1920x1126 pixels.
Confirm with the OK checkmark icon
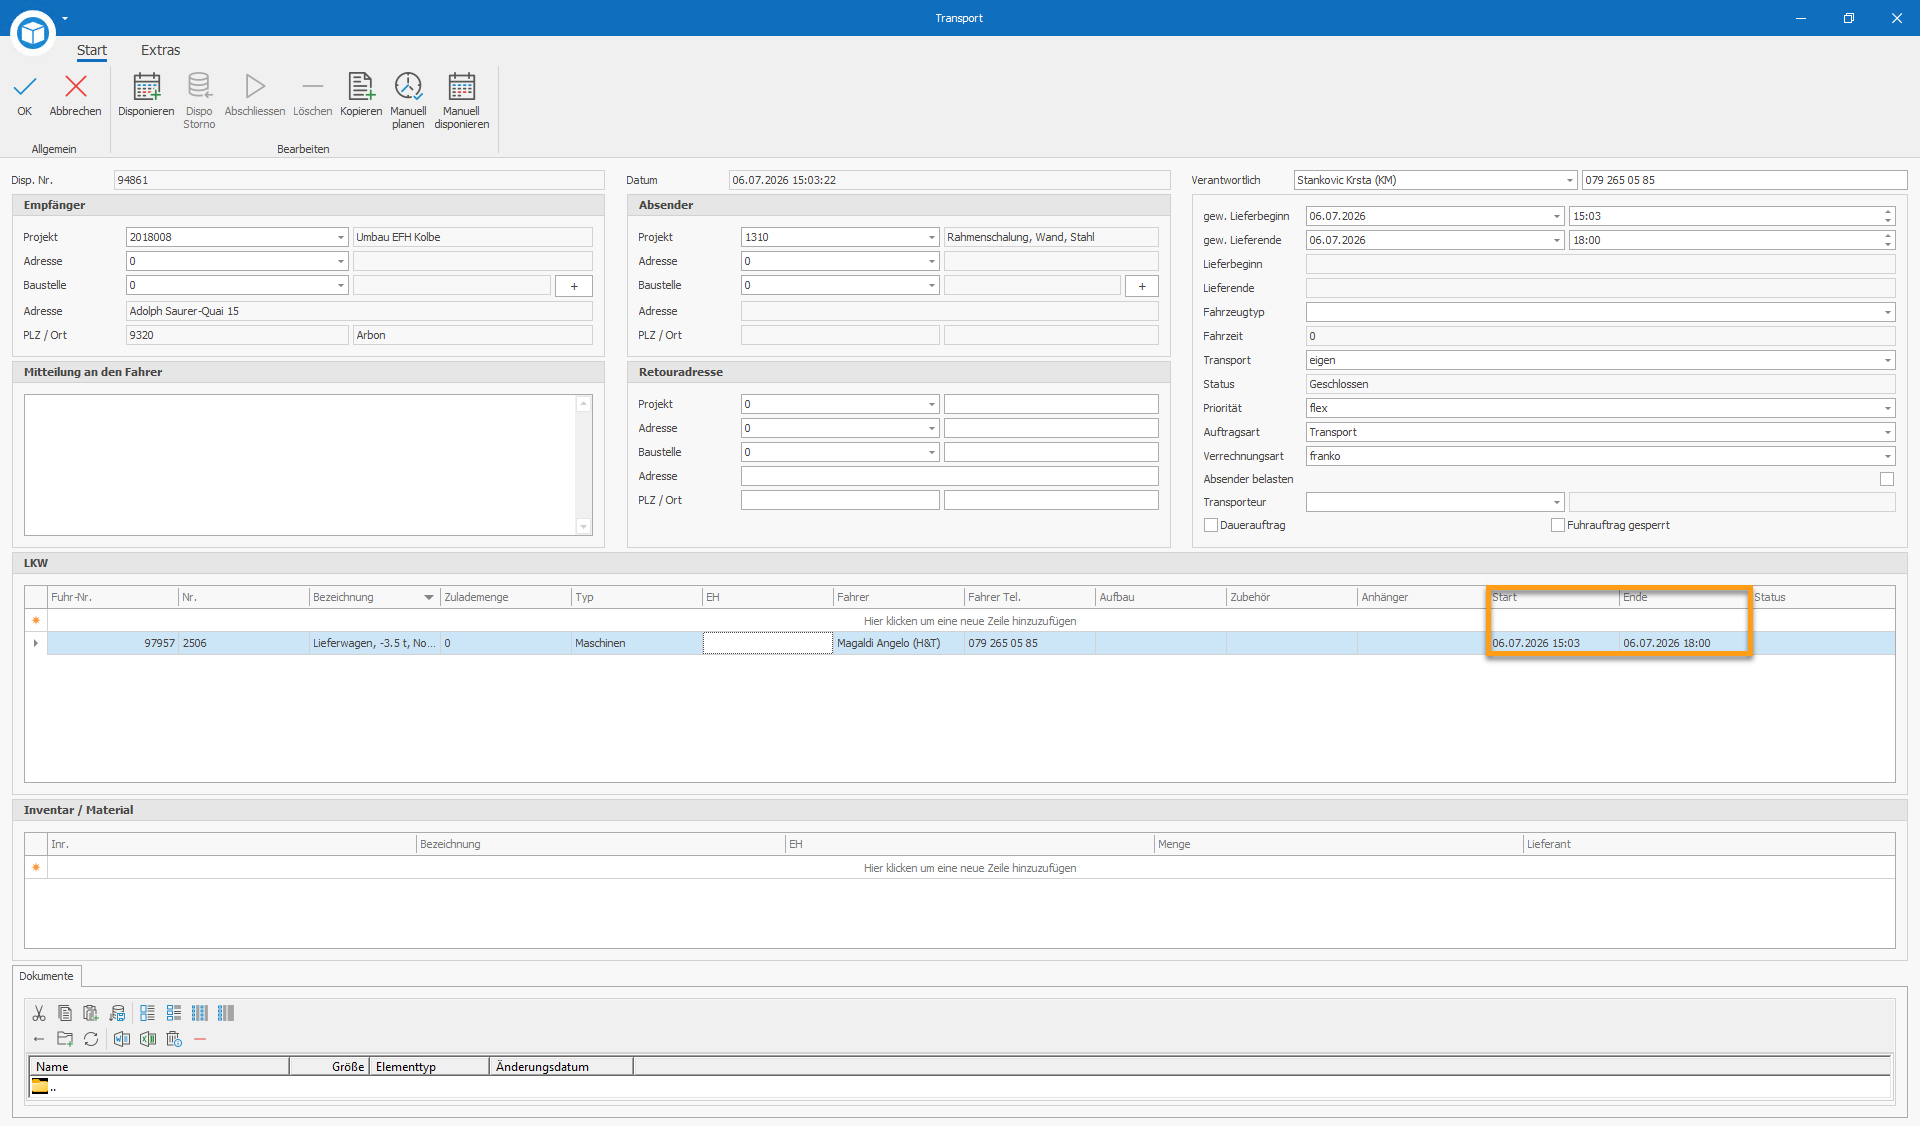(x=25, y=87)
